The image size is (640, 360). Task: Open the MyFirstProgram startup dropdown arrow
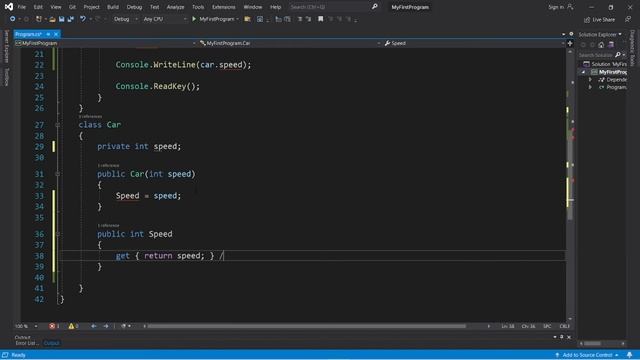tap(238, 19)
